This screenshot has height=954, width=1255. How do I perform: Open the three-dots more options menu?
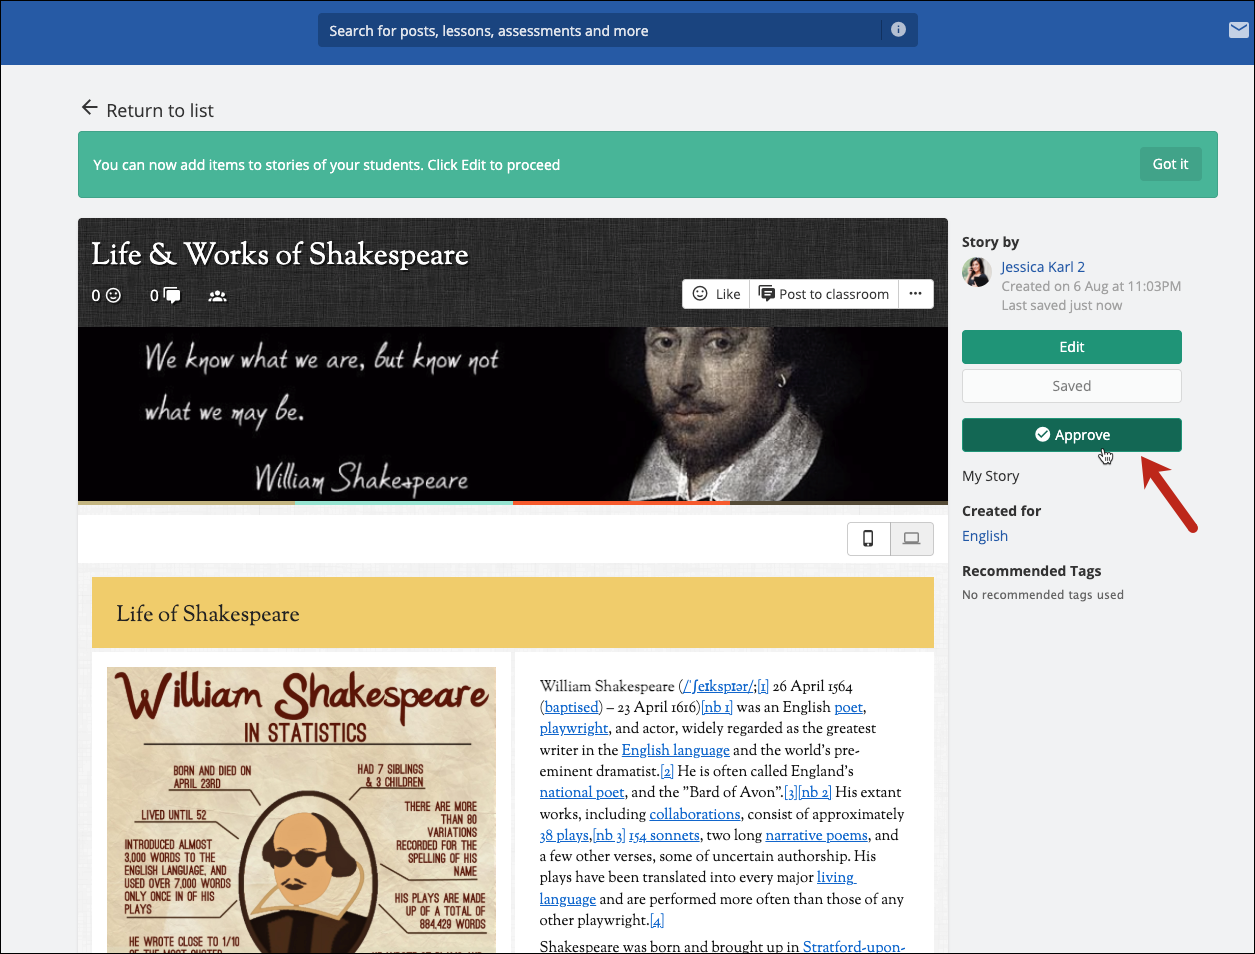click(915, 294)
